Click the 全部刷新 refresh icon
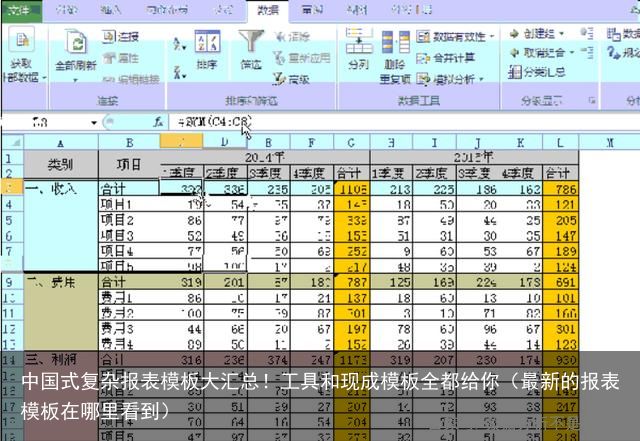Image resolution: width=640 pixels, height=441 pixels. pos(77,42)
